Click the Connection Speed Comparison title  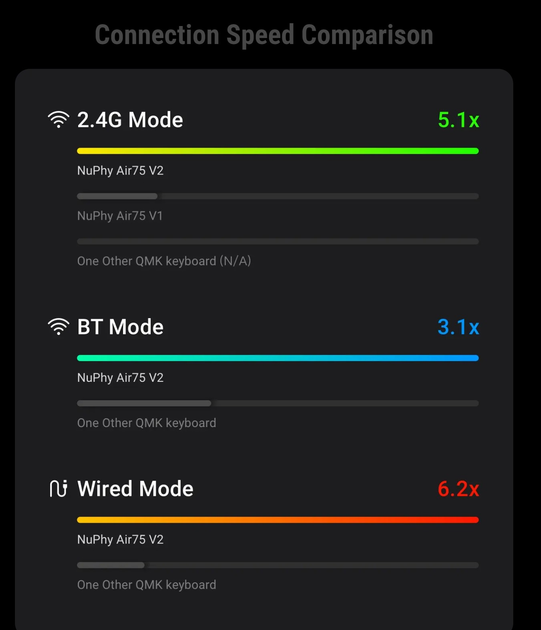coord(264,35)
